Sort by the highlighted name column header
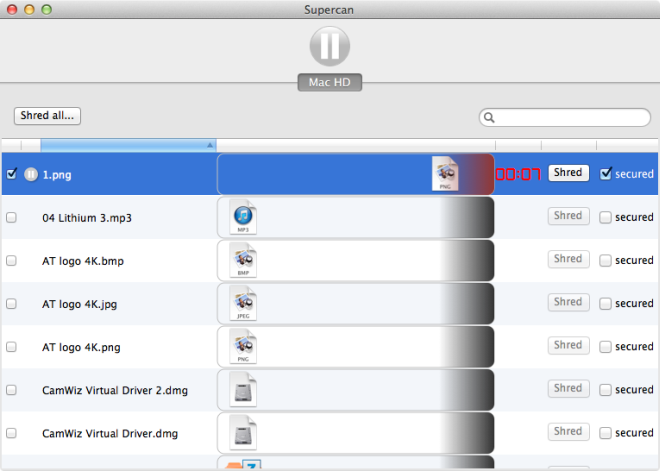The width and height of the screenshot is (660, 471). click(x=128, y=145)
